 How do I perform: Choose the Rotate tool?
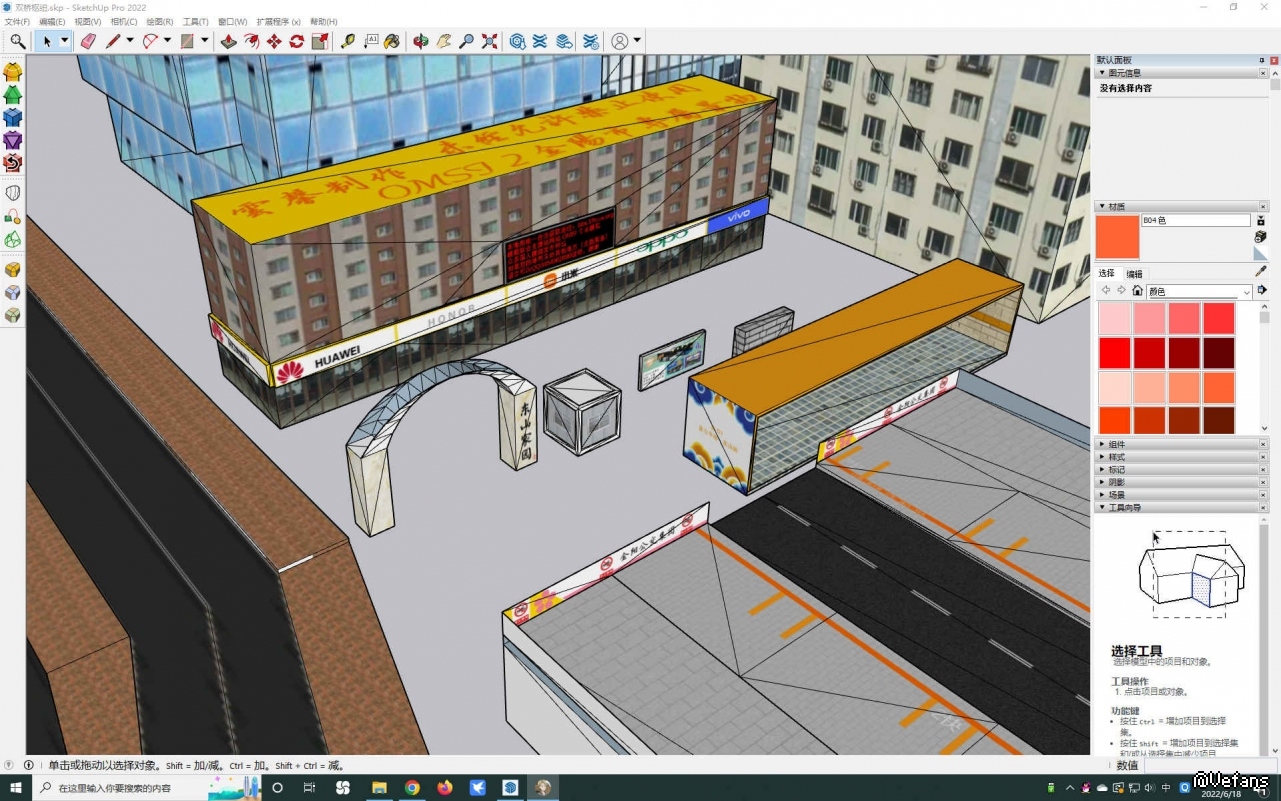(297, 41)
